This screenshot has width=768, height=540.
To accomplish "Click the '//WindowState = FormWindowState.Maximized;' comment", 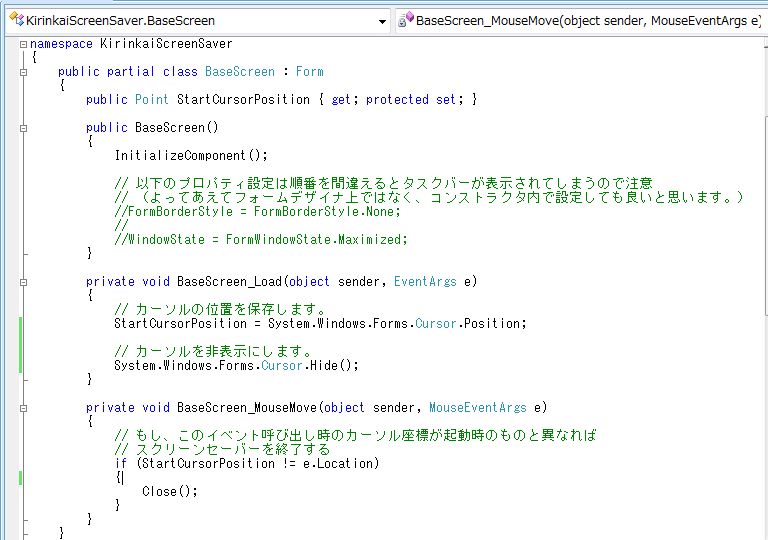I will [261, 240].
